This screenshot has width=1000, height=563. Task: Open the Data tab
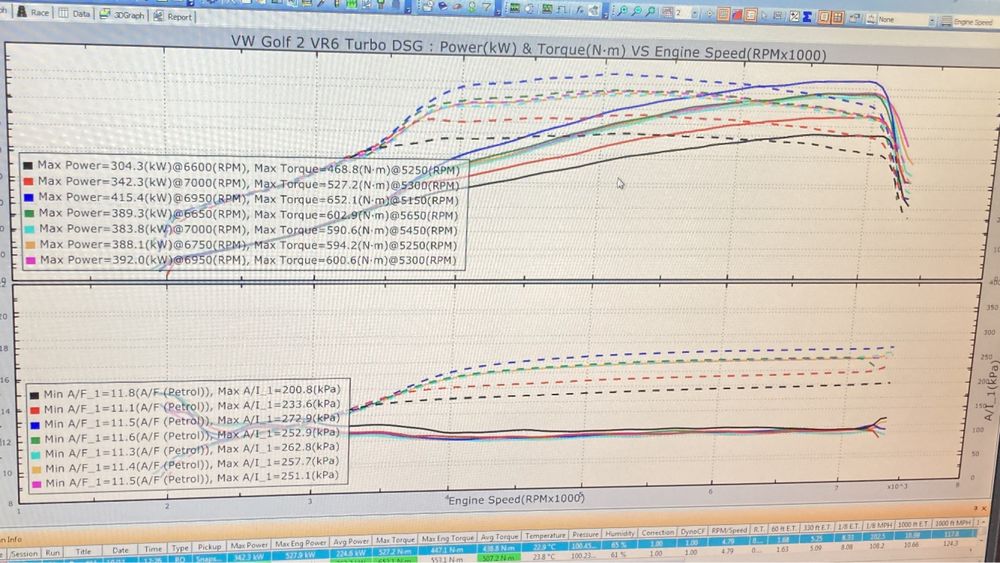tap(74, 13)
